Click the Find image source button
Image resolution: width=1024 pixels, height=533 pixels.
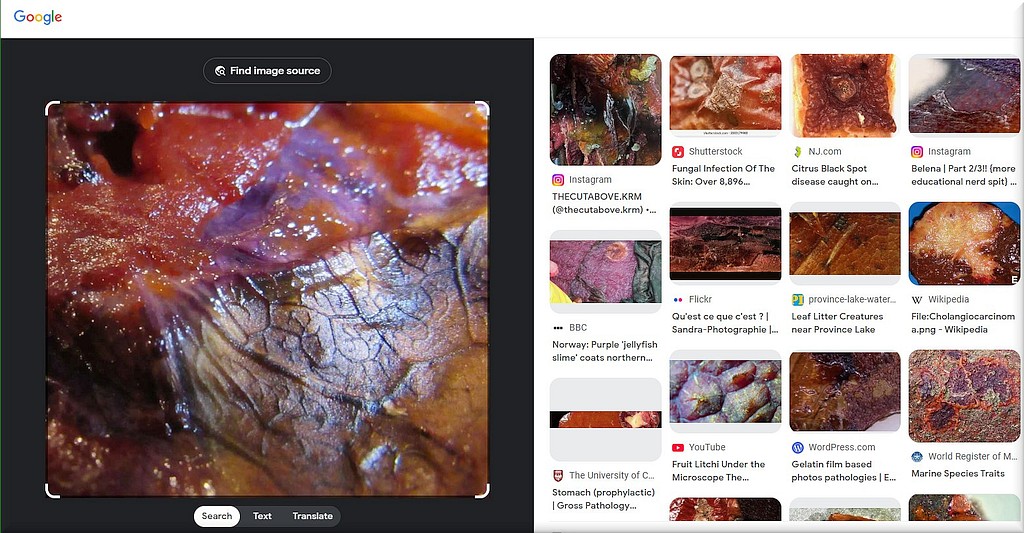click(267, 71)
